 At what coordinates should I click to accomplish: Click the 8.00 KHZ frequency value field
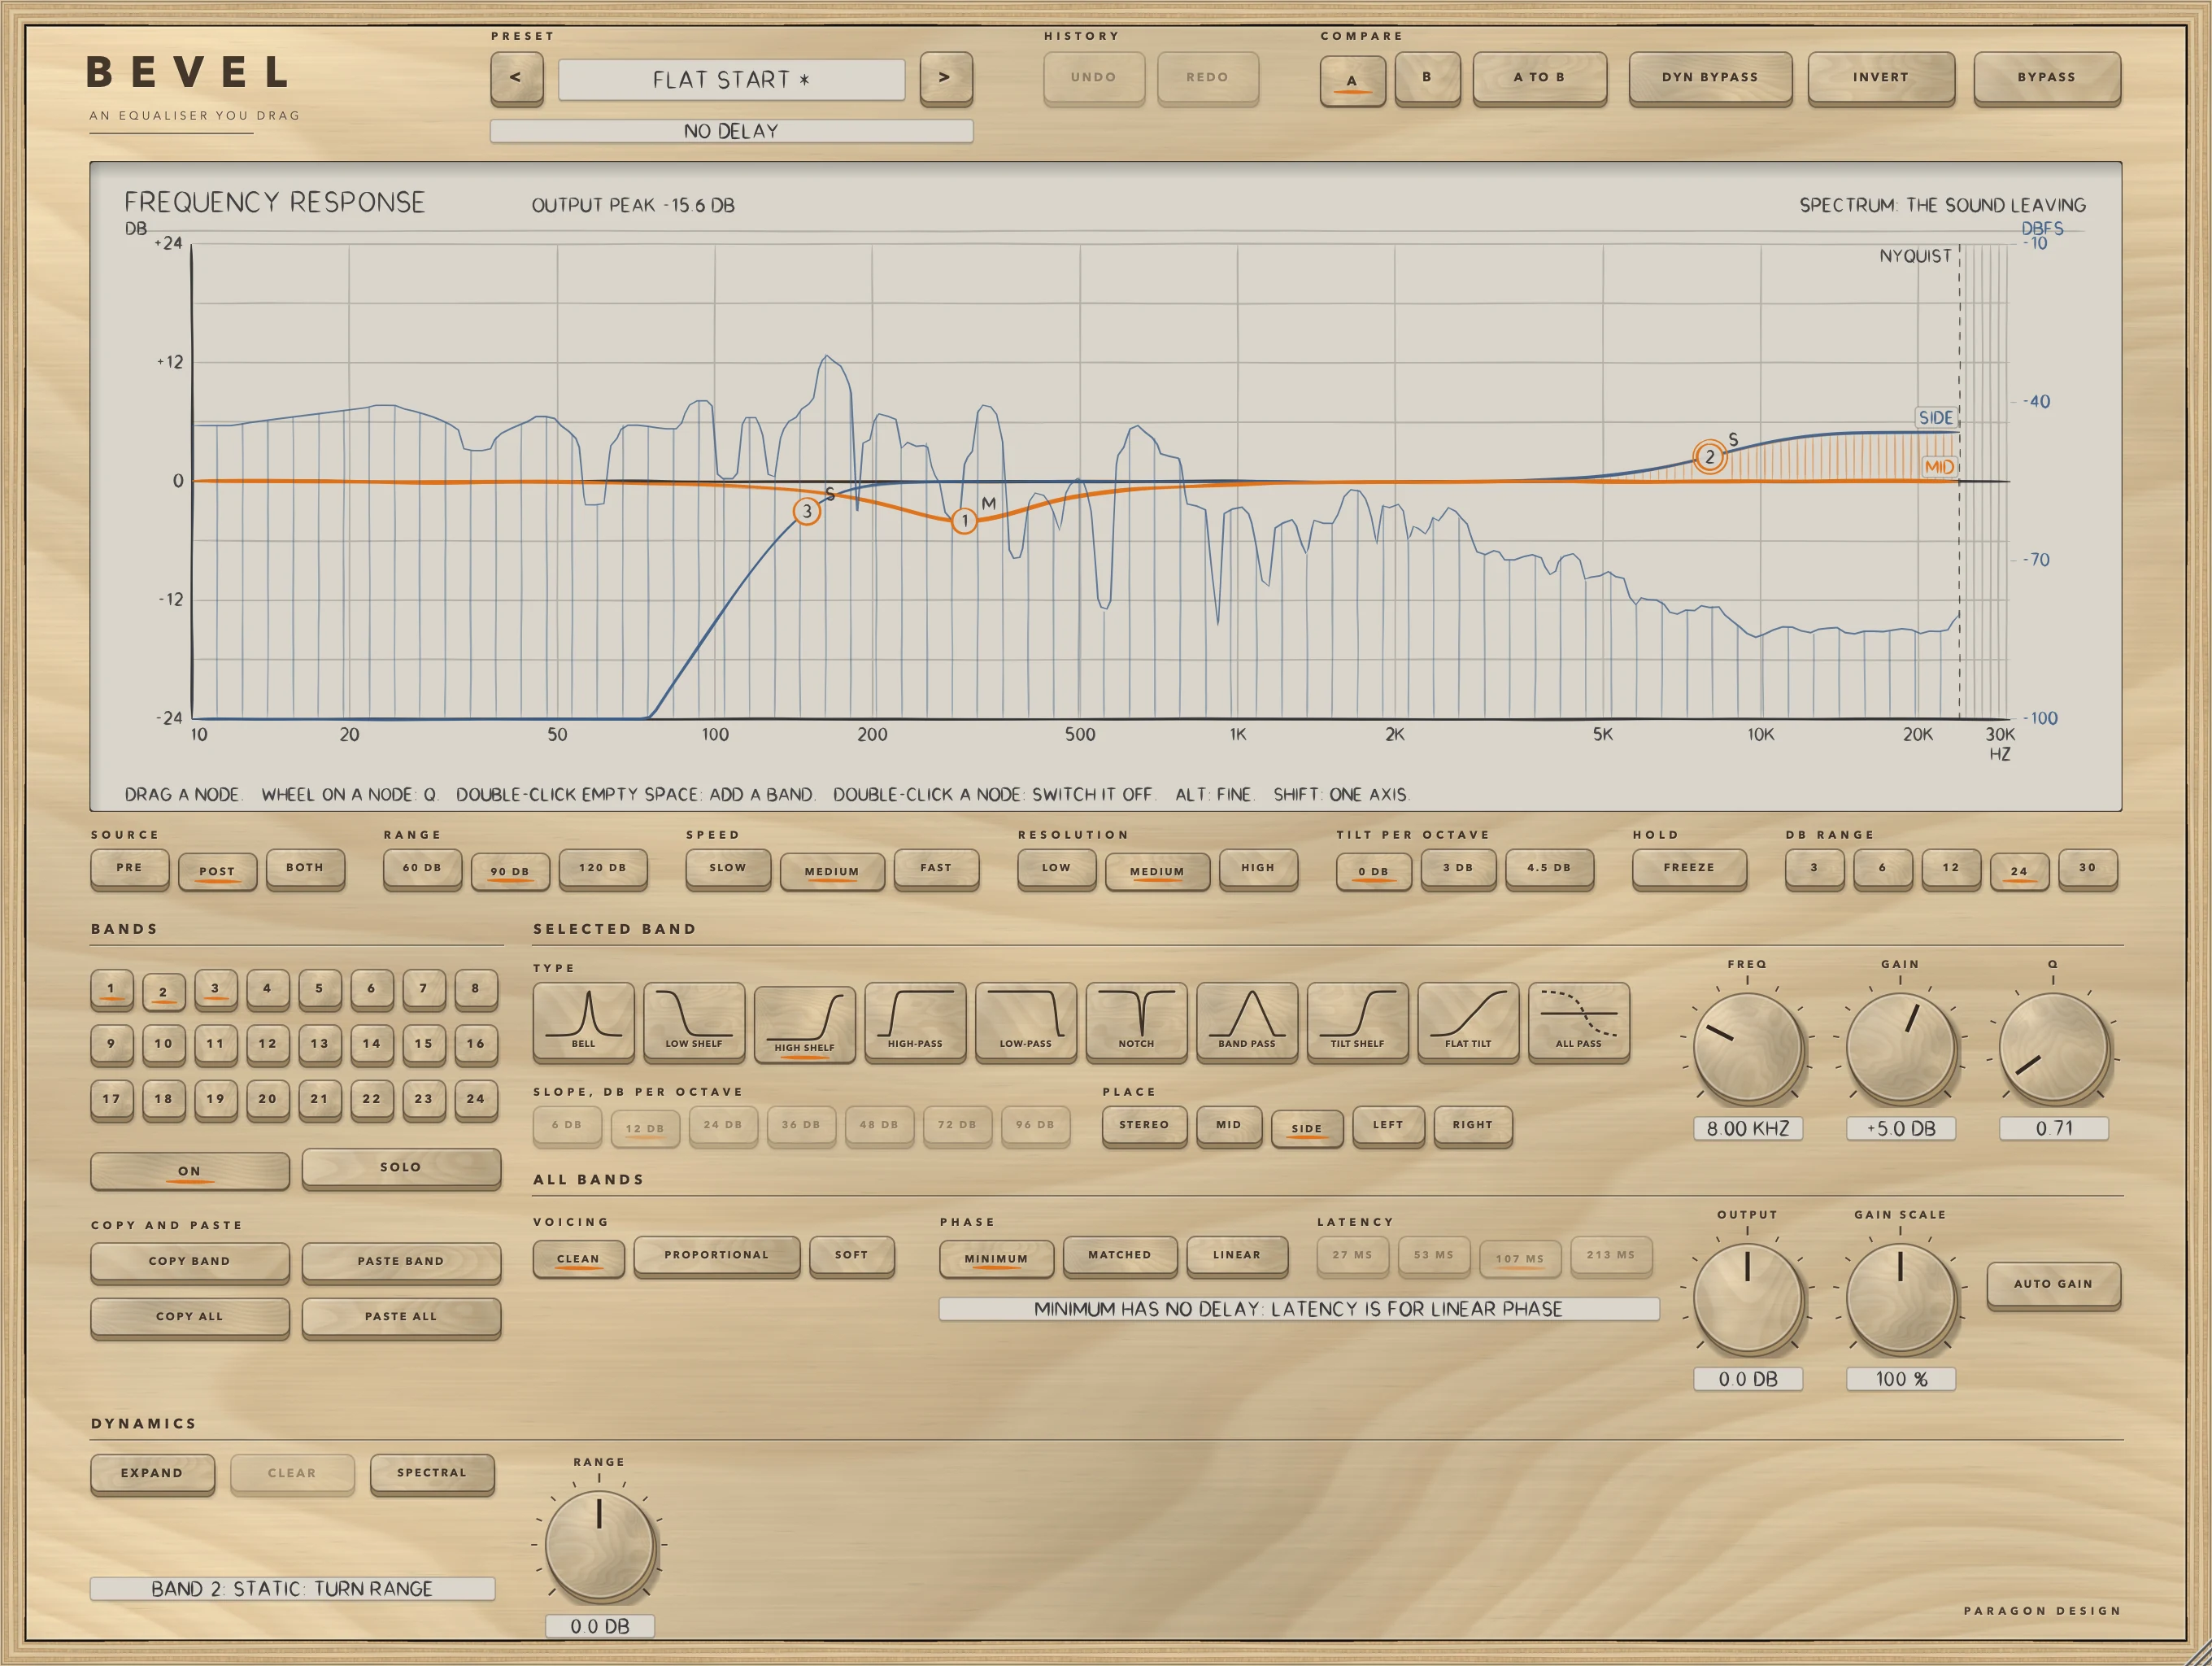click(x=1748, y=1128)
